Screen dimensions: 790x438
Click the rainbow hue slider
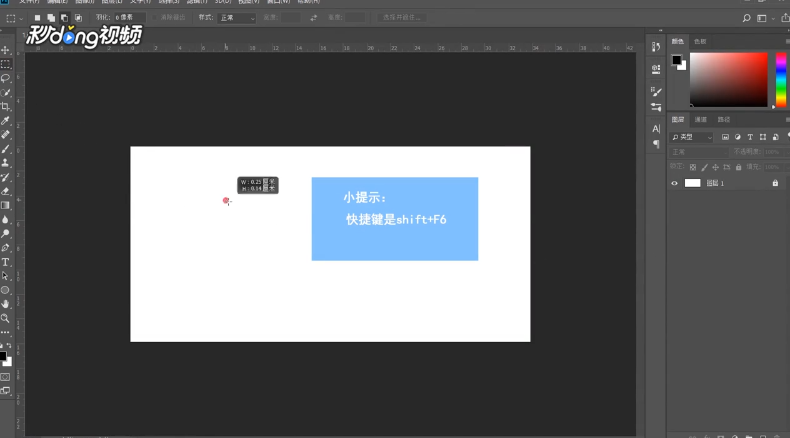[x=780, y=80]
